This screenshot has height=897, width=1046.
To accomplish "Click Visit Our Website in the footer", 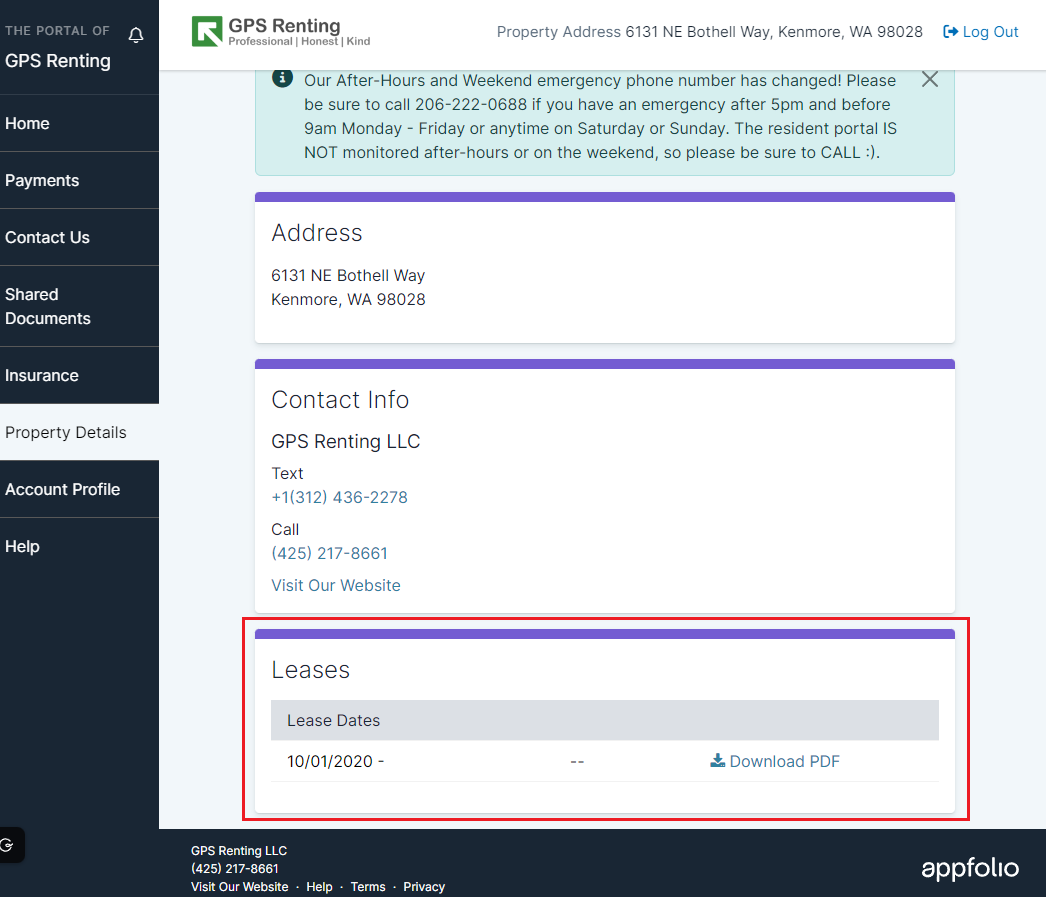I will [239, 887].
